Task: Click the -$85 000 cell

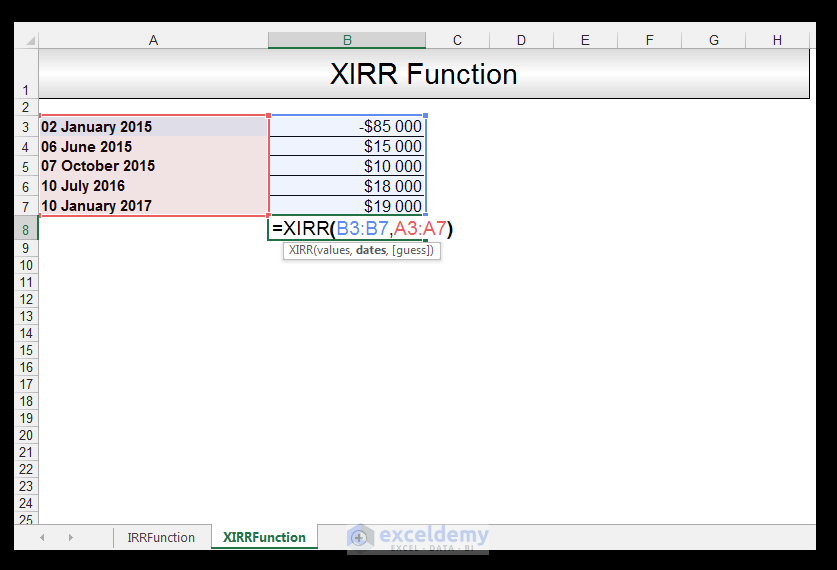Action: coord(347,126)
